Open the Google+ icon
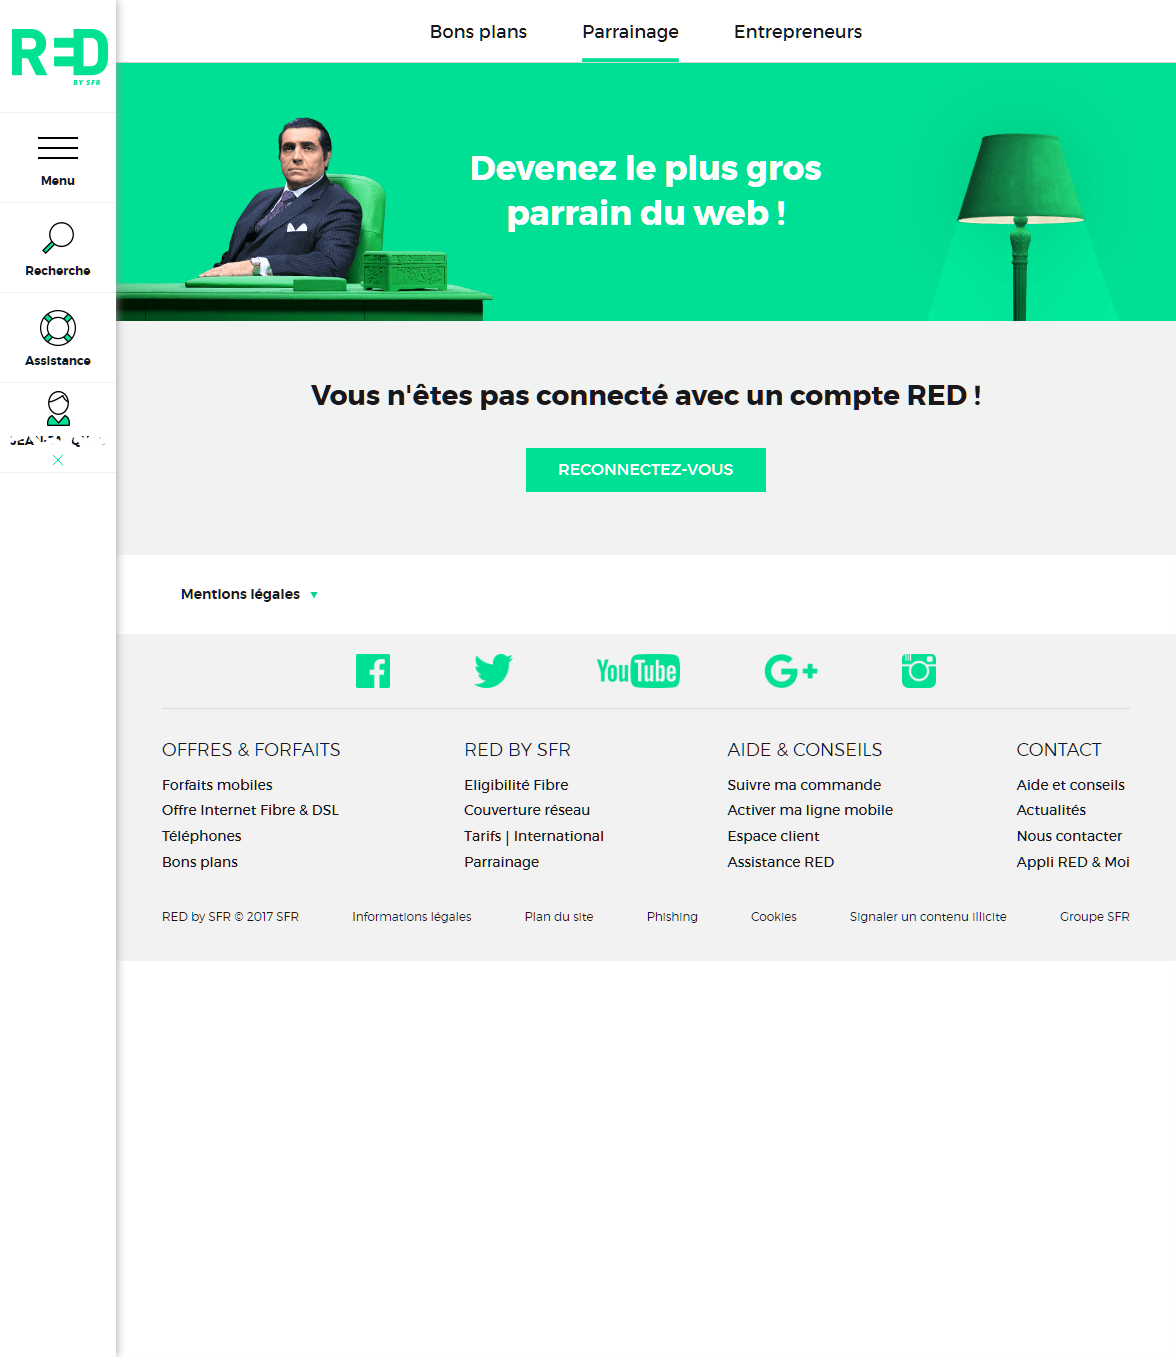1176x1357 pixels. pyautogui.click(x=791, y=671)
